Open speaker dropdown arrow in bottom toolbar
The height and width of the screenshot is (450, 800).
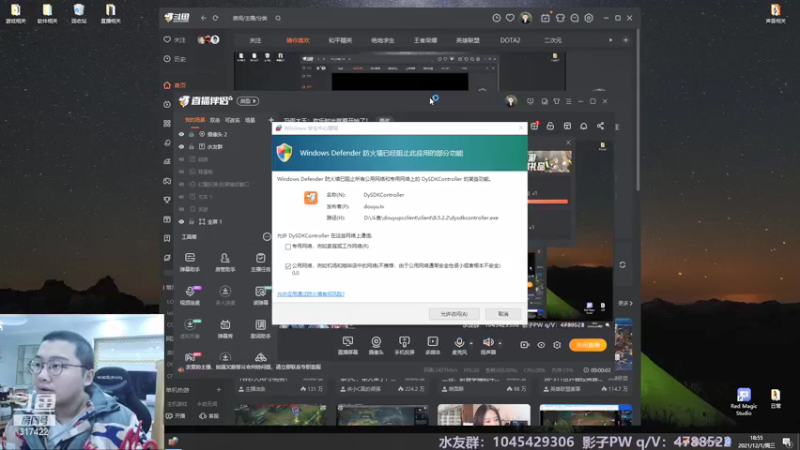pyautogui.click(x=499, y=343)
